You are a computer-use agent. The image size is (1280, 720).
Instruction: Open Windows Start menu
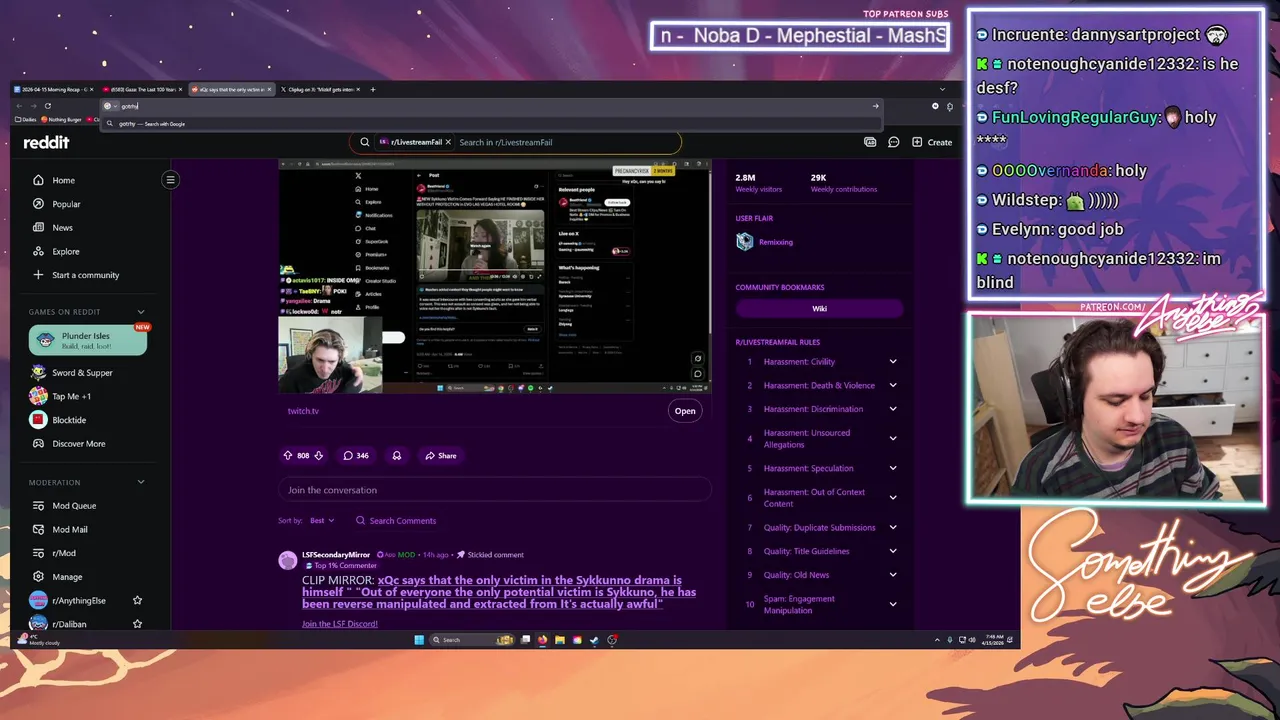tap(419, 640)
